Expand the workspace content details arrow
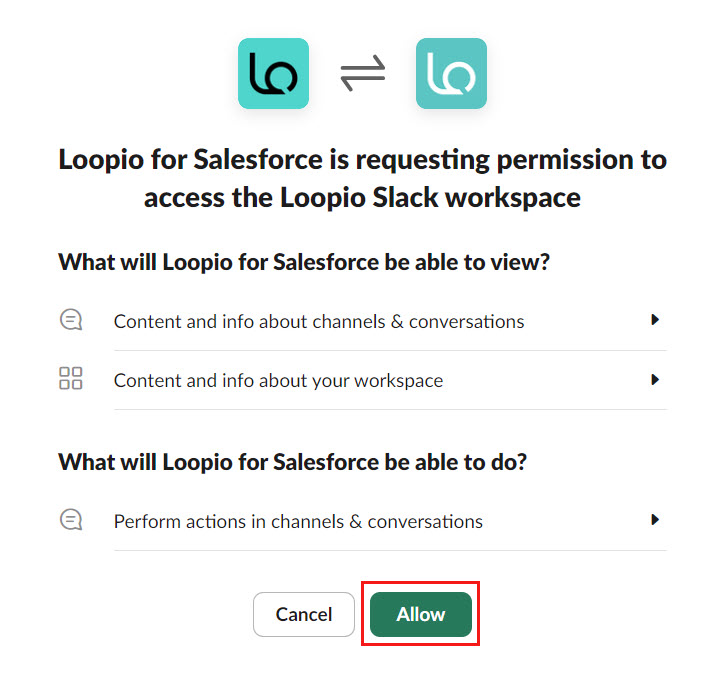723x673 pixels. [654, 379]
